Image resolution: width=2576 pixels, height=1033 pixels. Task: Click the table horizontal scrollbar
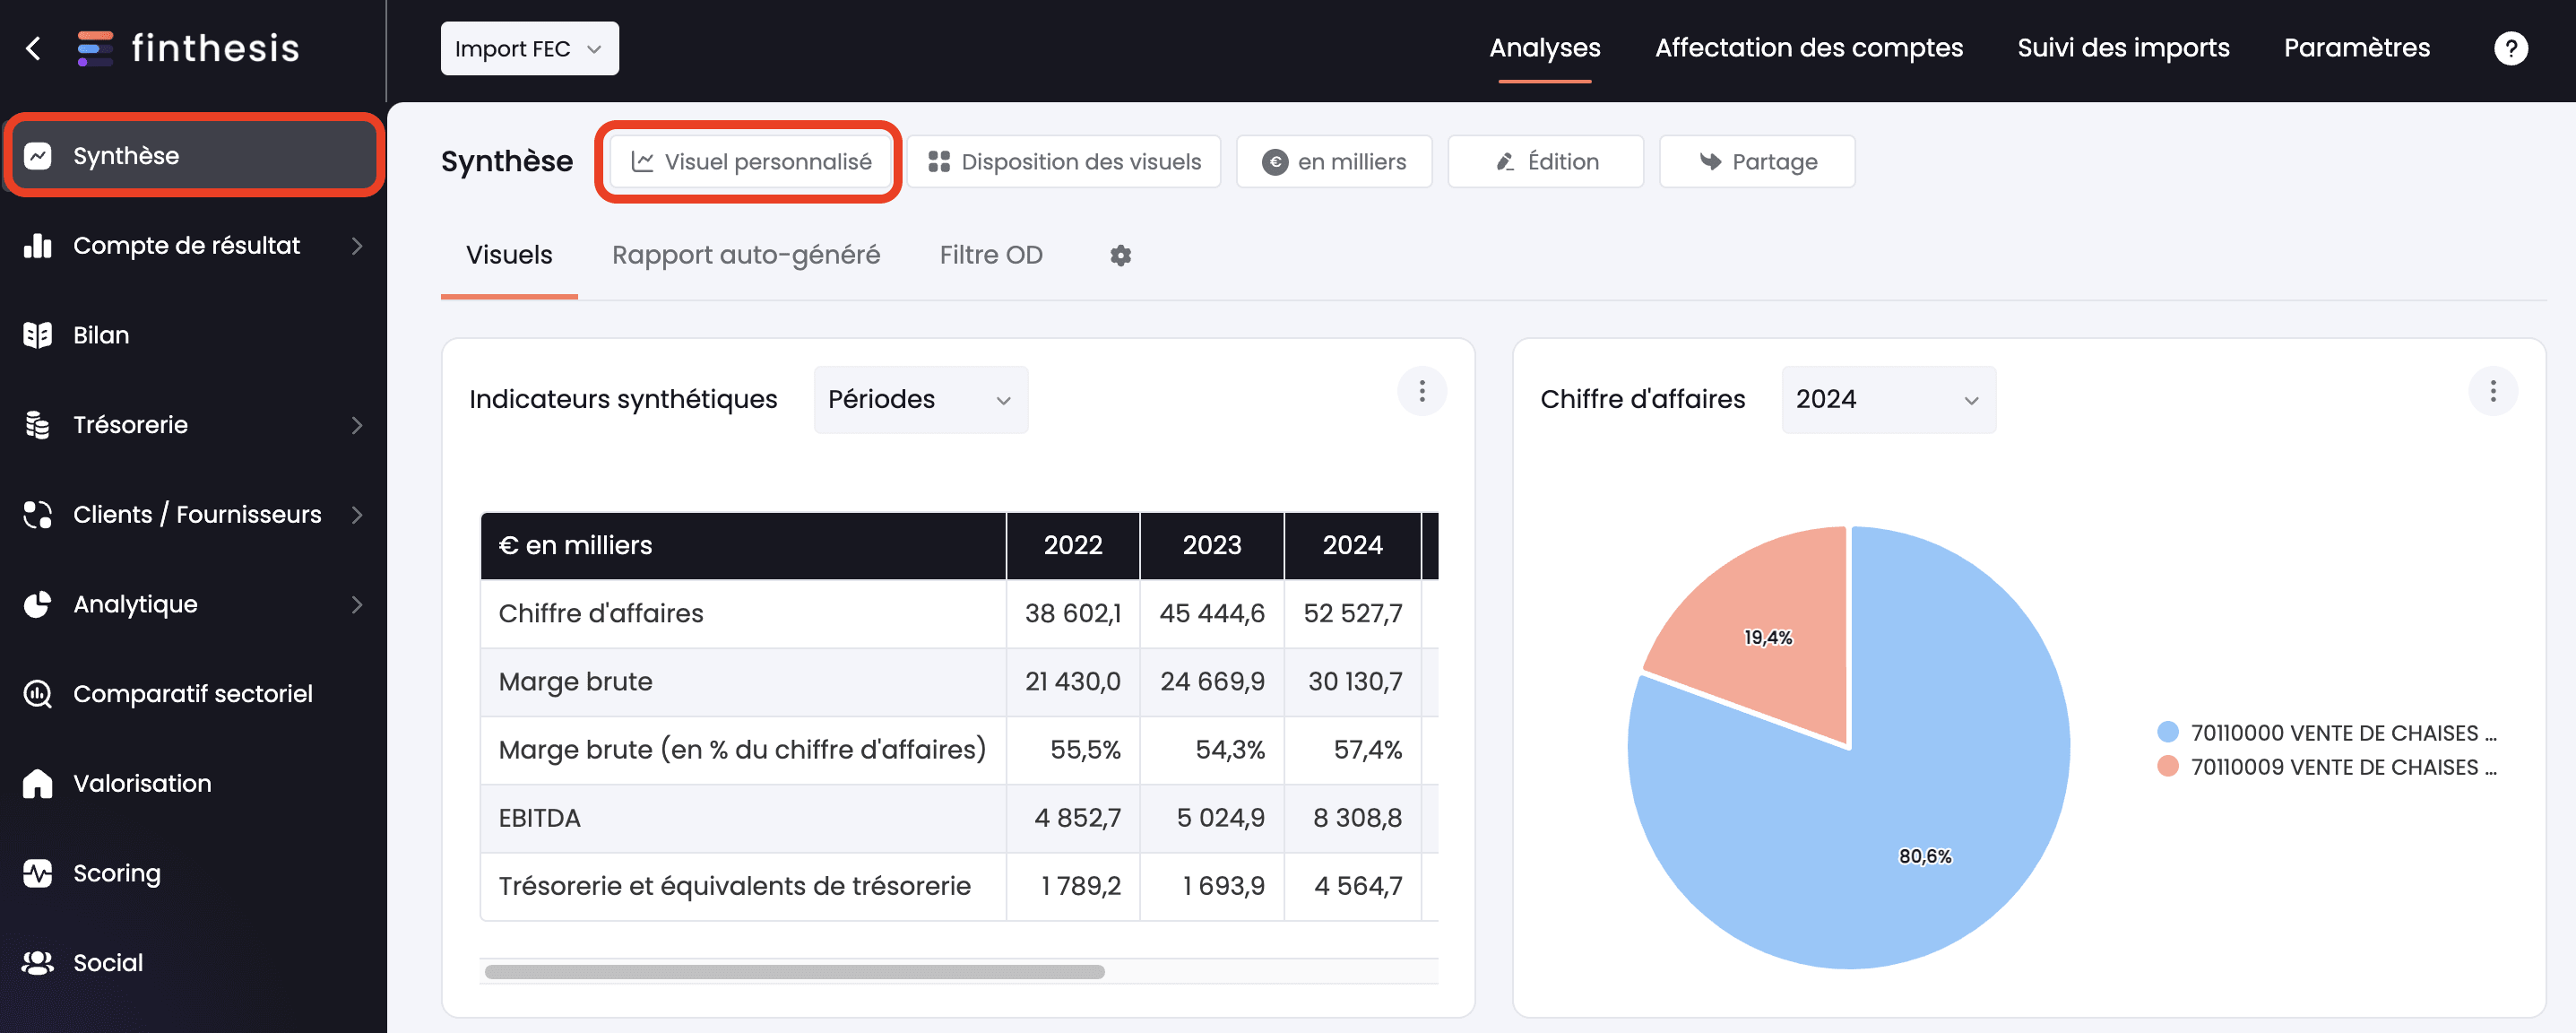click(x=794, y=972)
